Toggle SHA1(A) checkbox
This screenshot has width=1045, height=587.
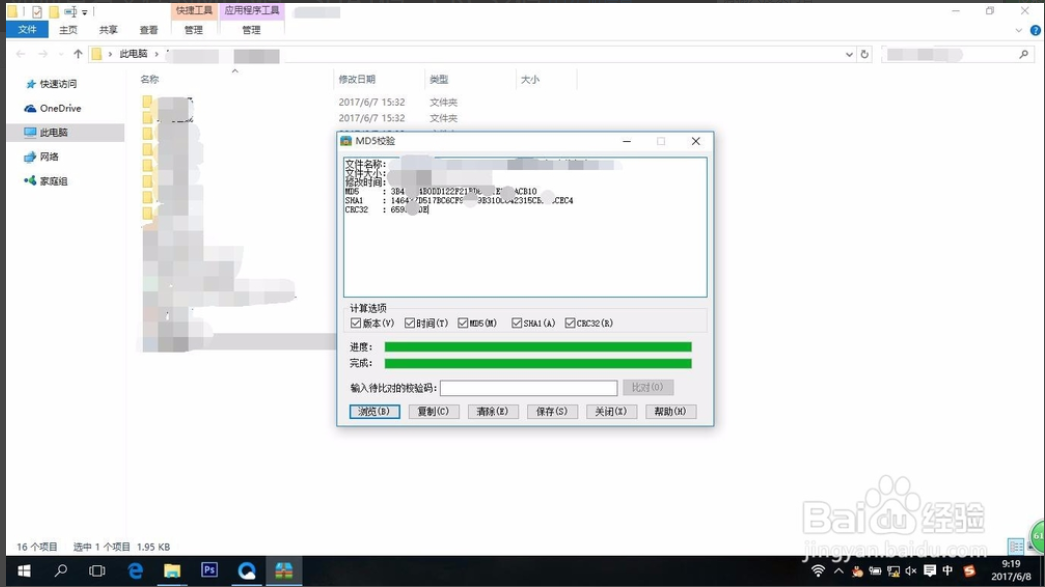517,323
